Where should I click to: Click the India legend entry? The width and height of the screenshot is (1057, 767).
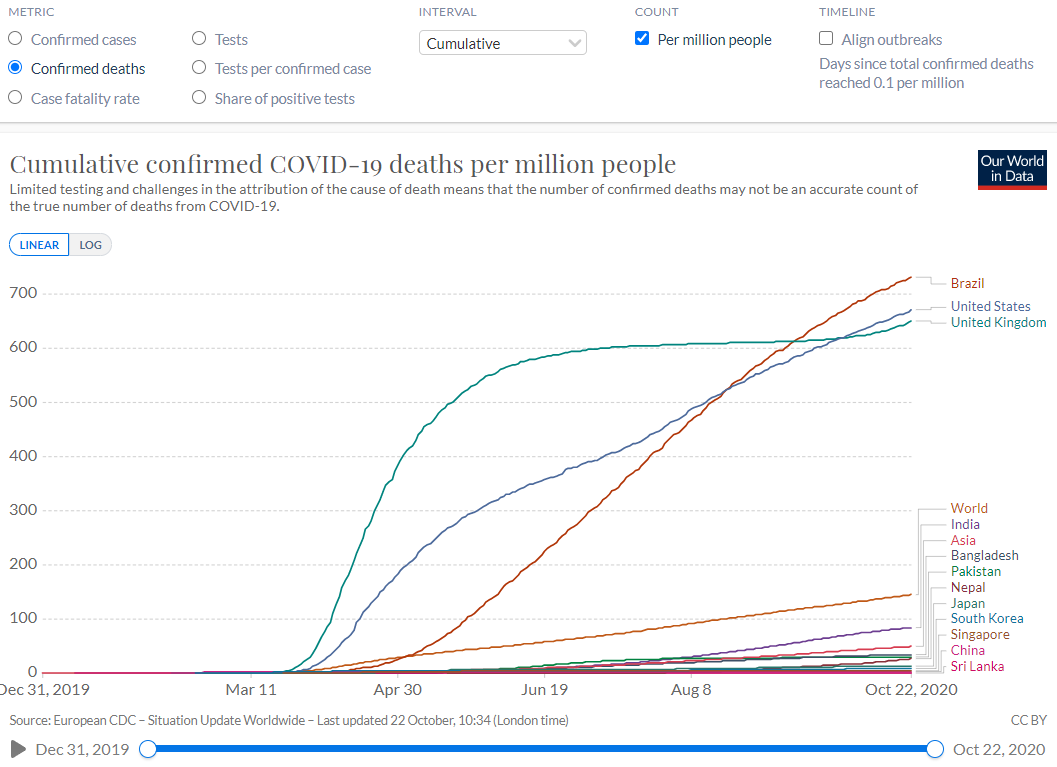pos(965,524)
